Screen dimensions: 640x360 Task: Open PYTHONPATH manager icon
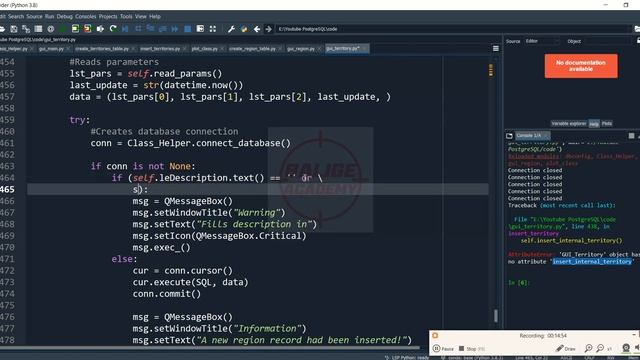(x=244, y=29)
